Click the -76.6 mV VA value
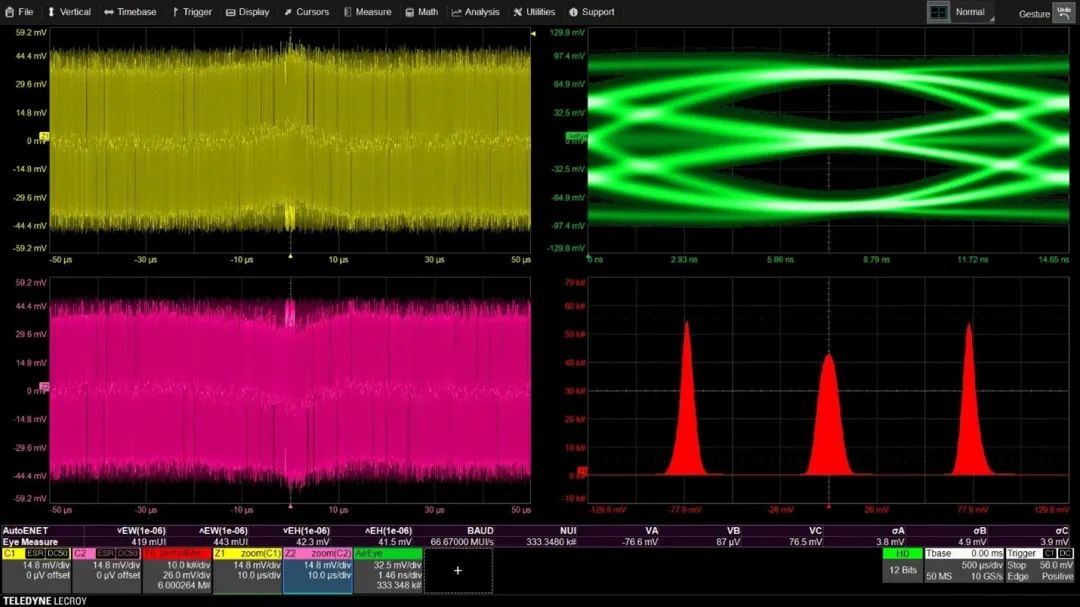Image resolution: width=1080 pixels, height=607 pixels. coord(641,542)
